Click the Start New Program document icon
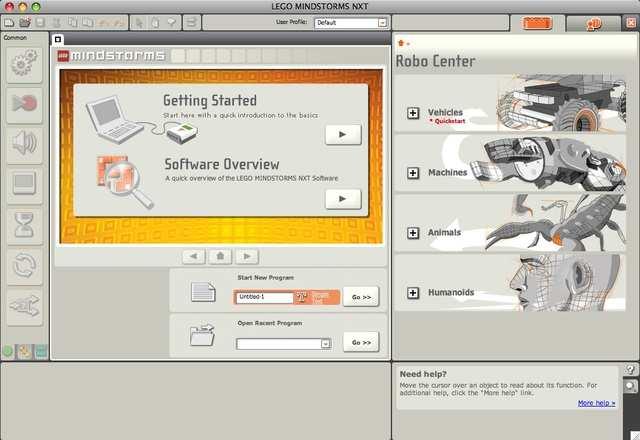 tap(203, 291)
